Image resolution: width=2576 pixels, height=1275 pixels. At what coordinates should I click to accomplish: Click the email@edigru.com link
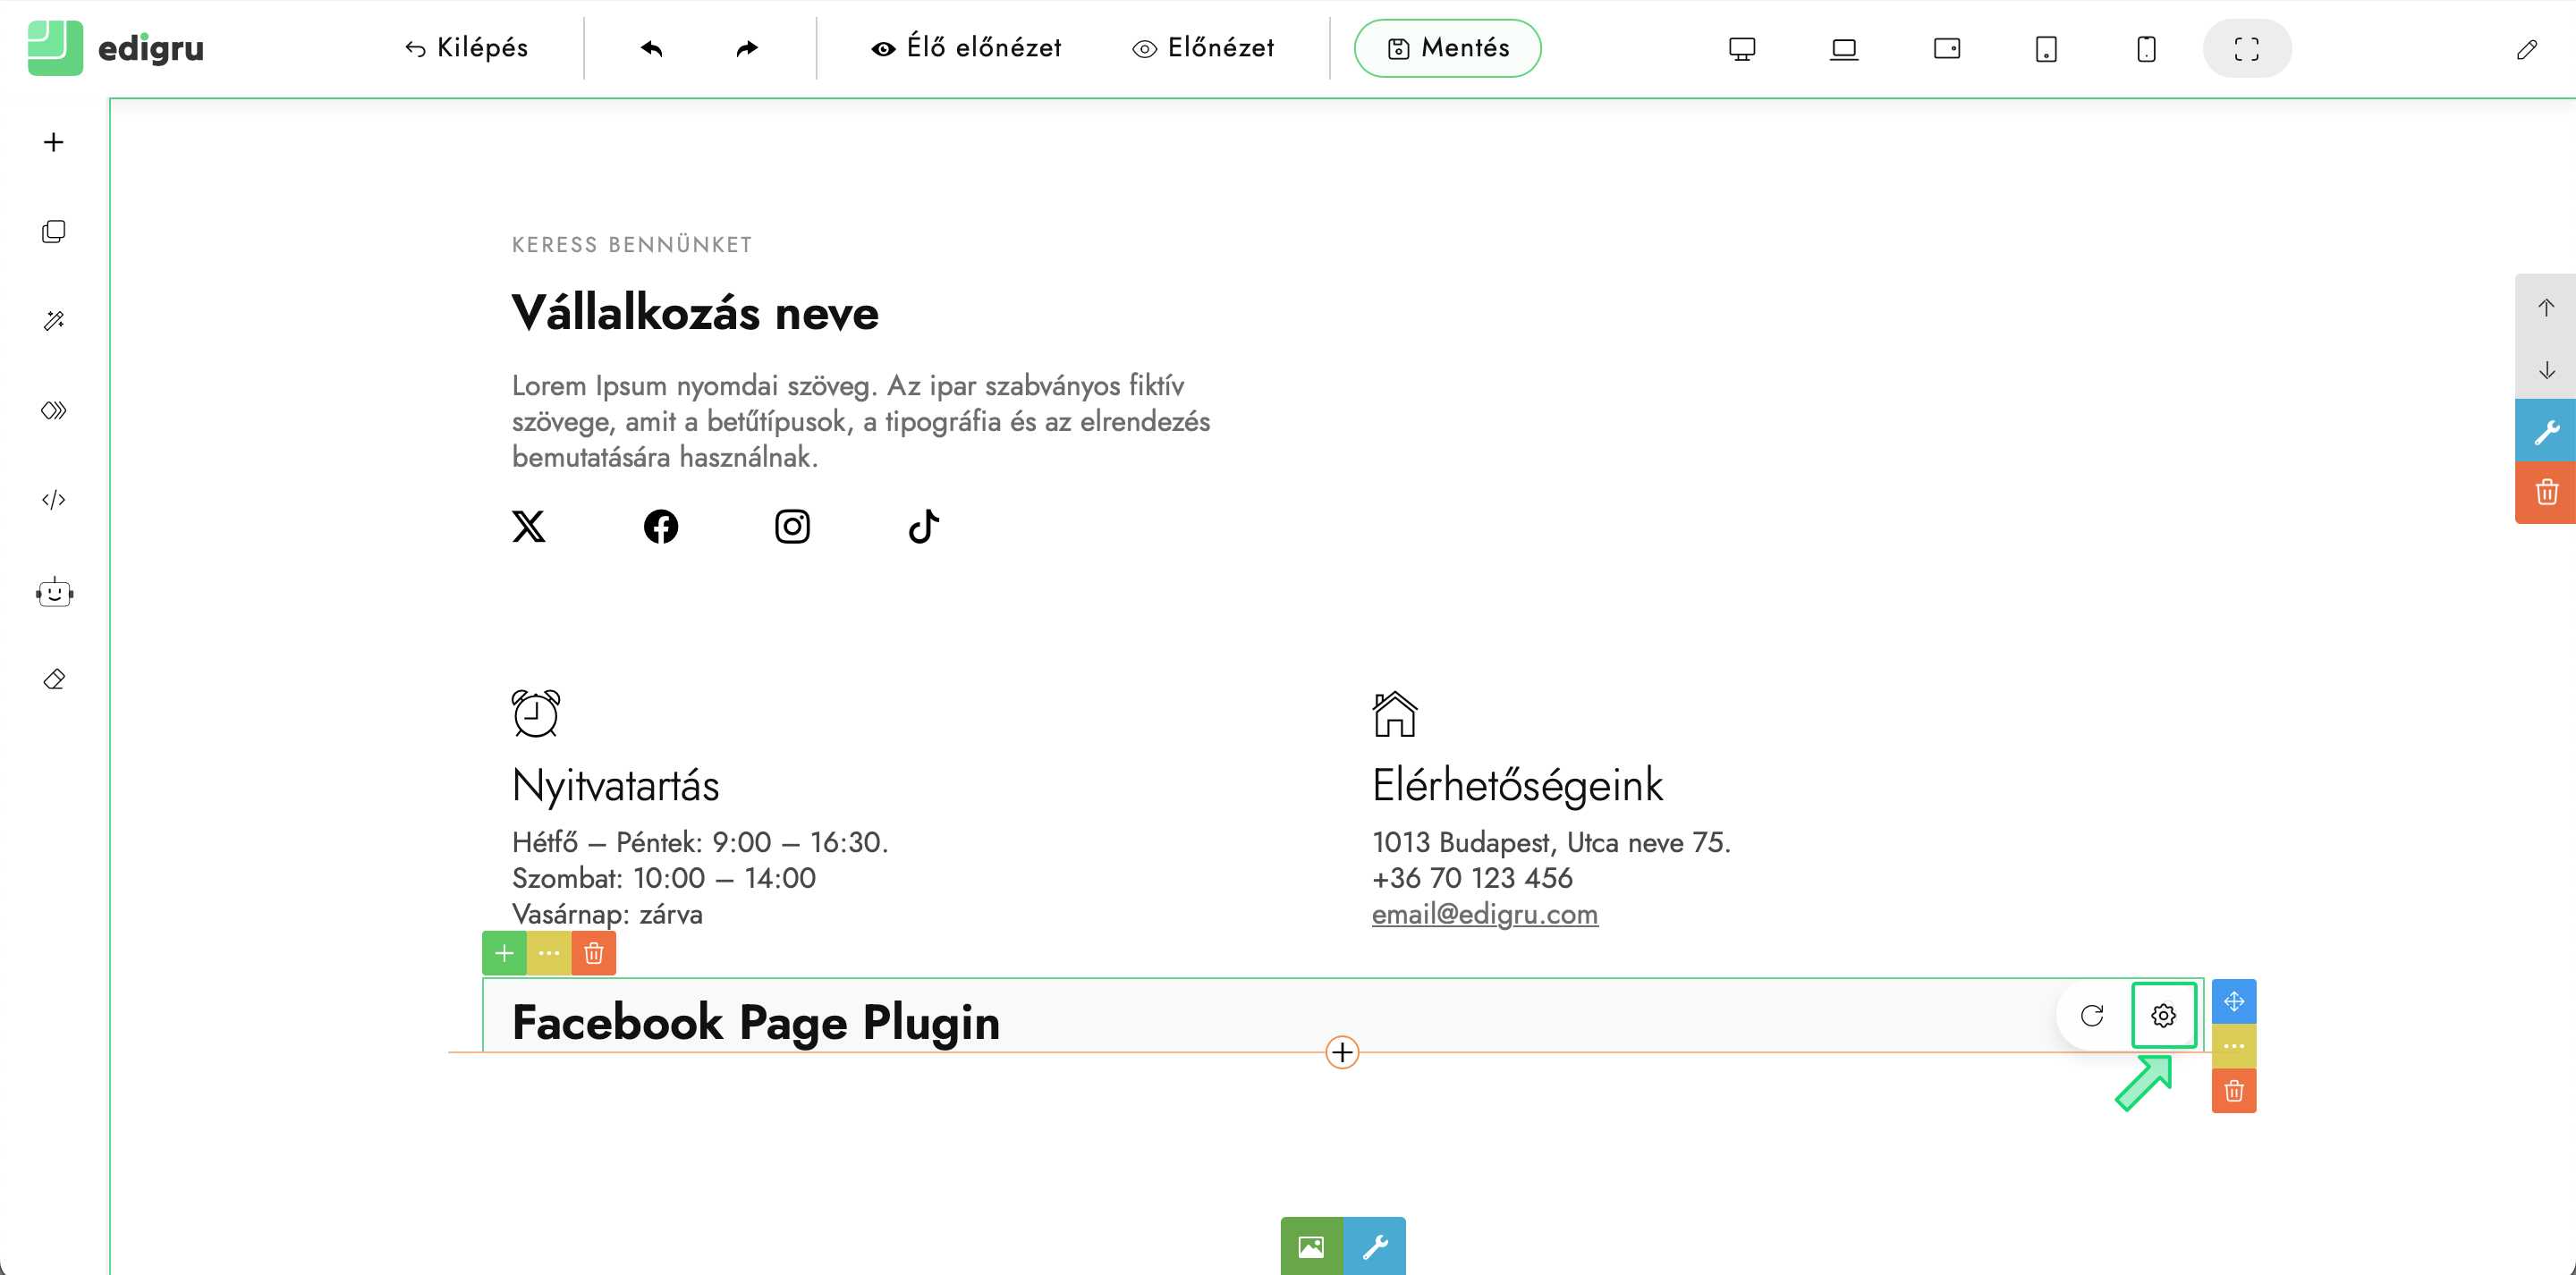pos(1484,914)
